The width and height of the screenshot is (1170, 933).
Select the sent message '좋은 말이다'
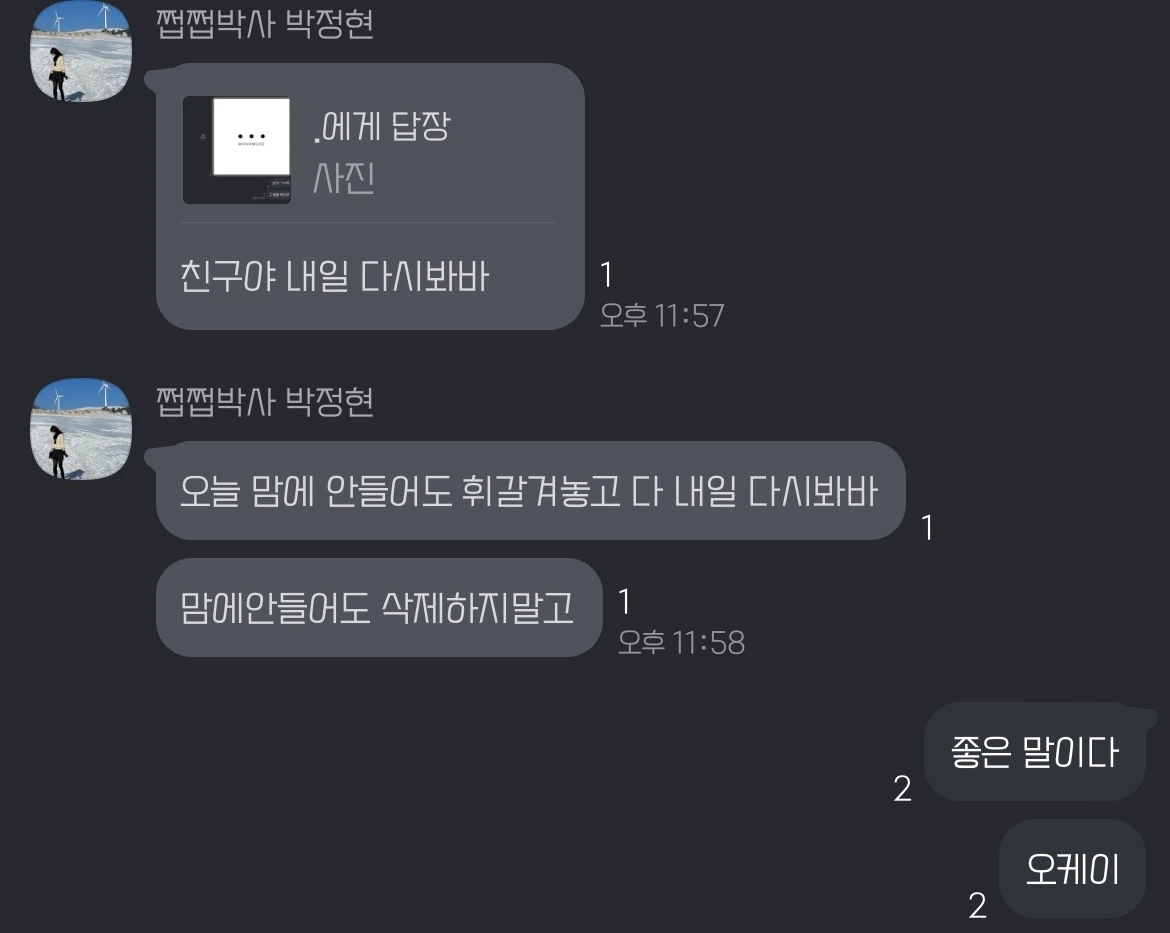point(1034,752)
